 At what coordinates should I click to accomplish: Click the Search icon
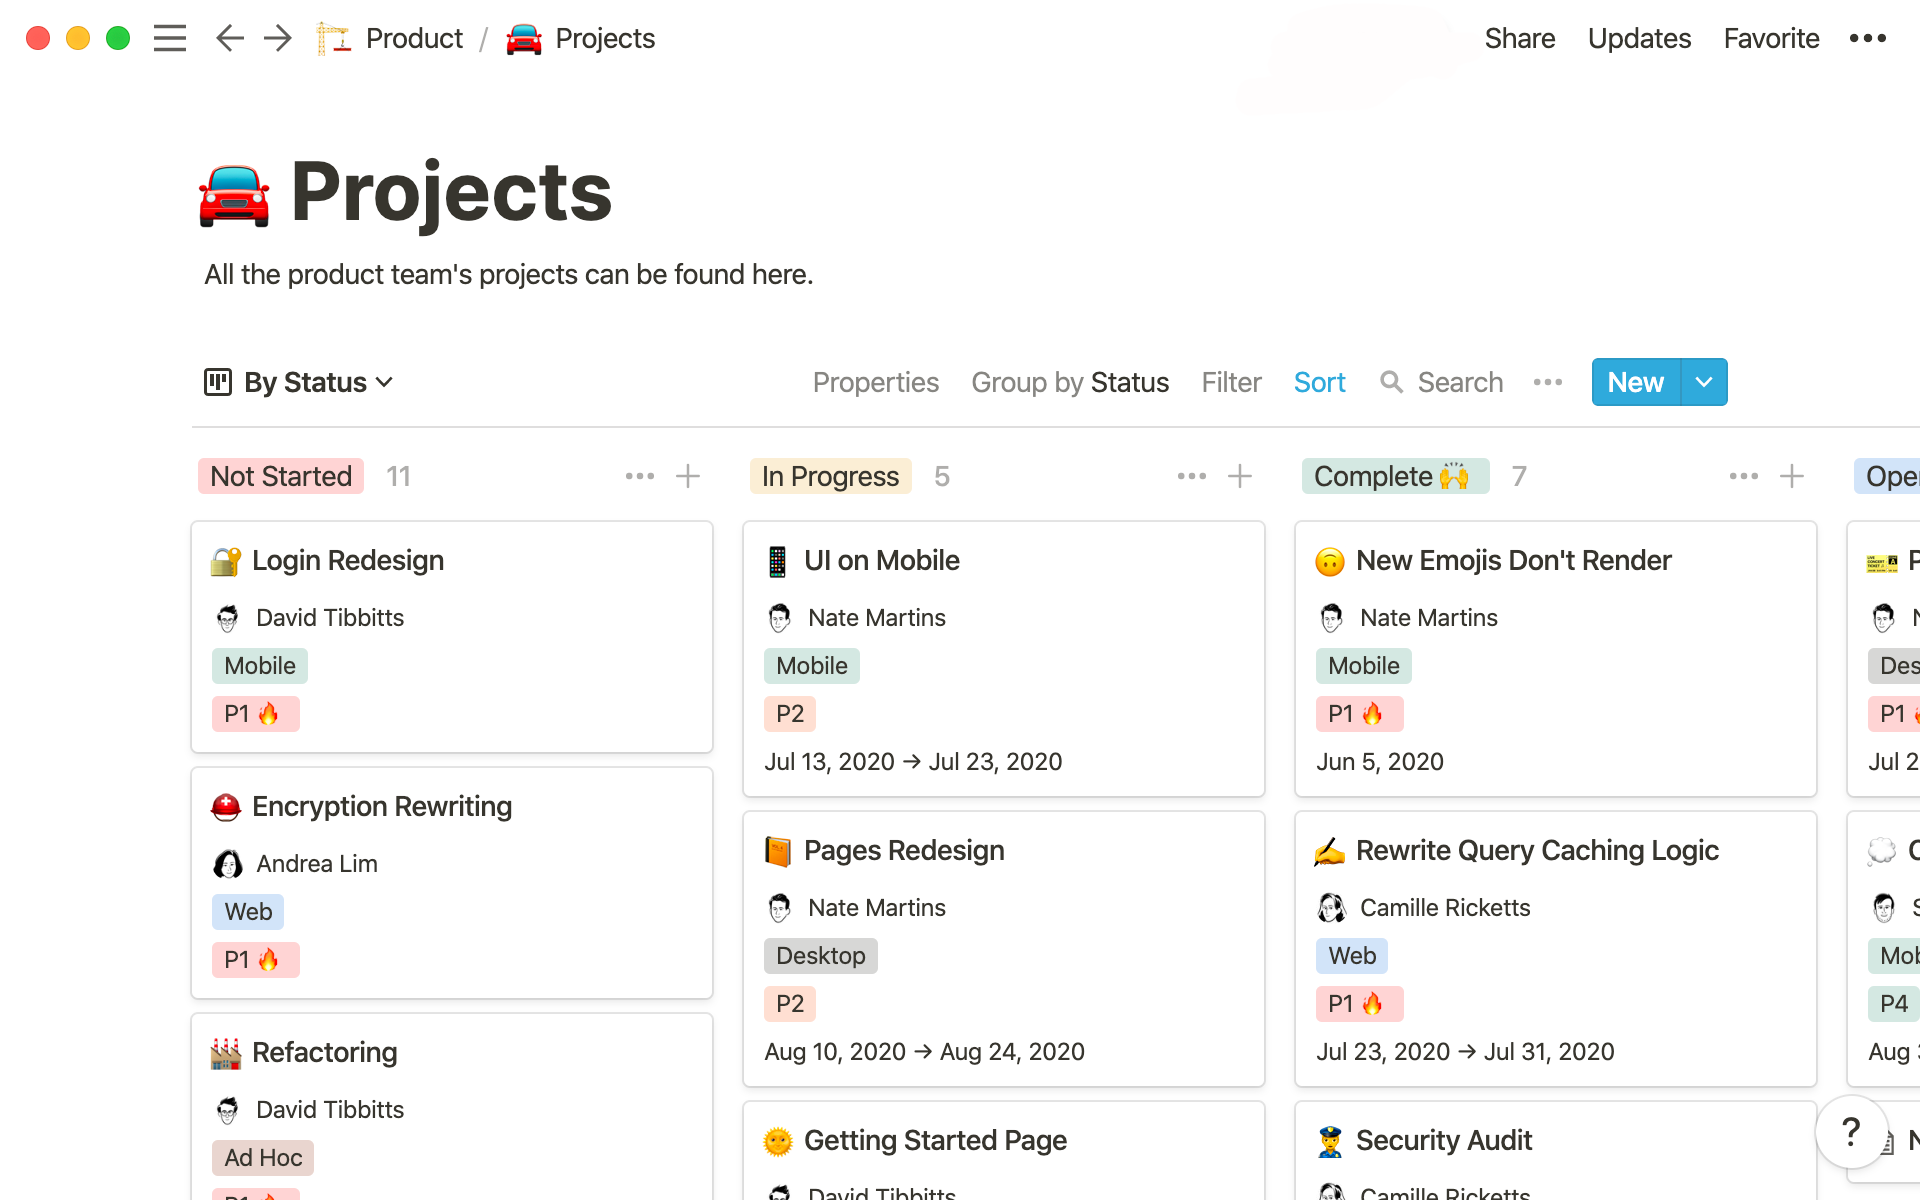[x=1391, y=382]
